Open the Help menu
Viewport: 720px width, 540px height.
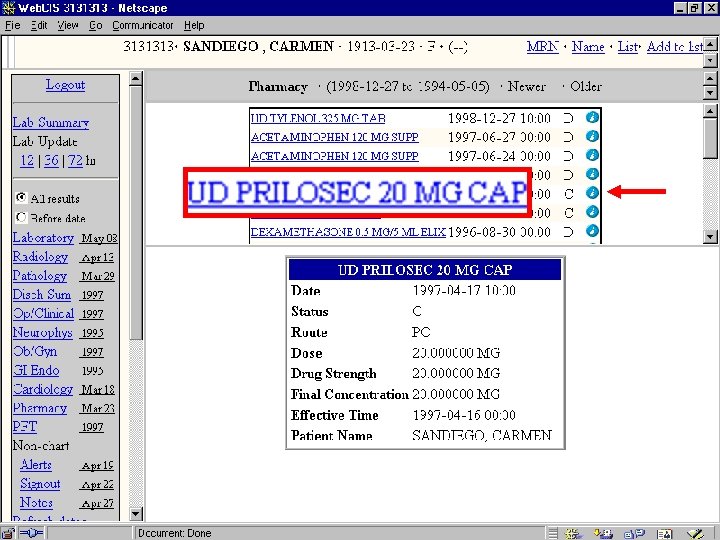pyautogui.click(x=194, y=25)
